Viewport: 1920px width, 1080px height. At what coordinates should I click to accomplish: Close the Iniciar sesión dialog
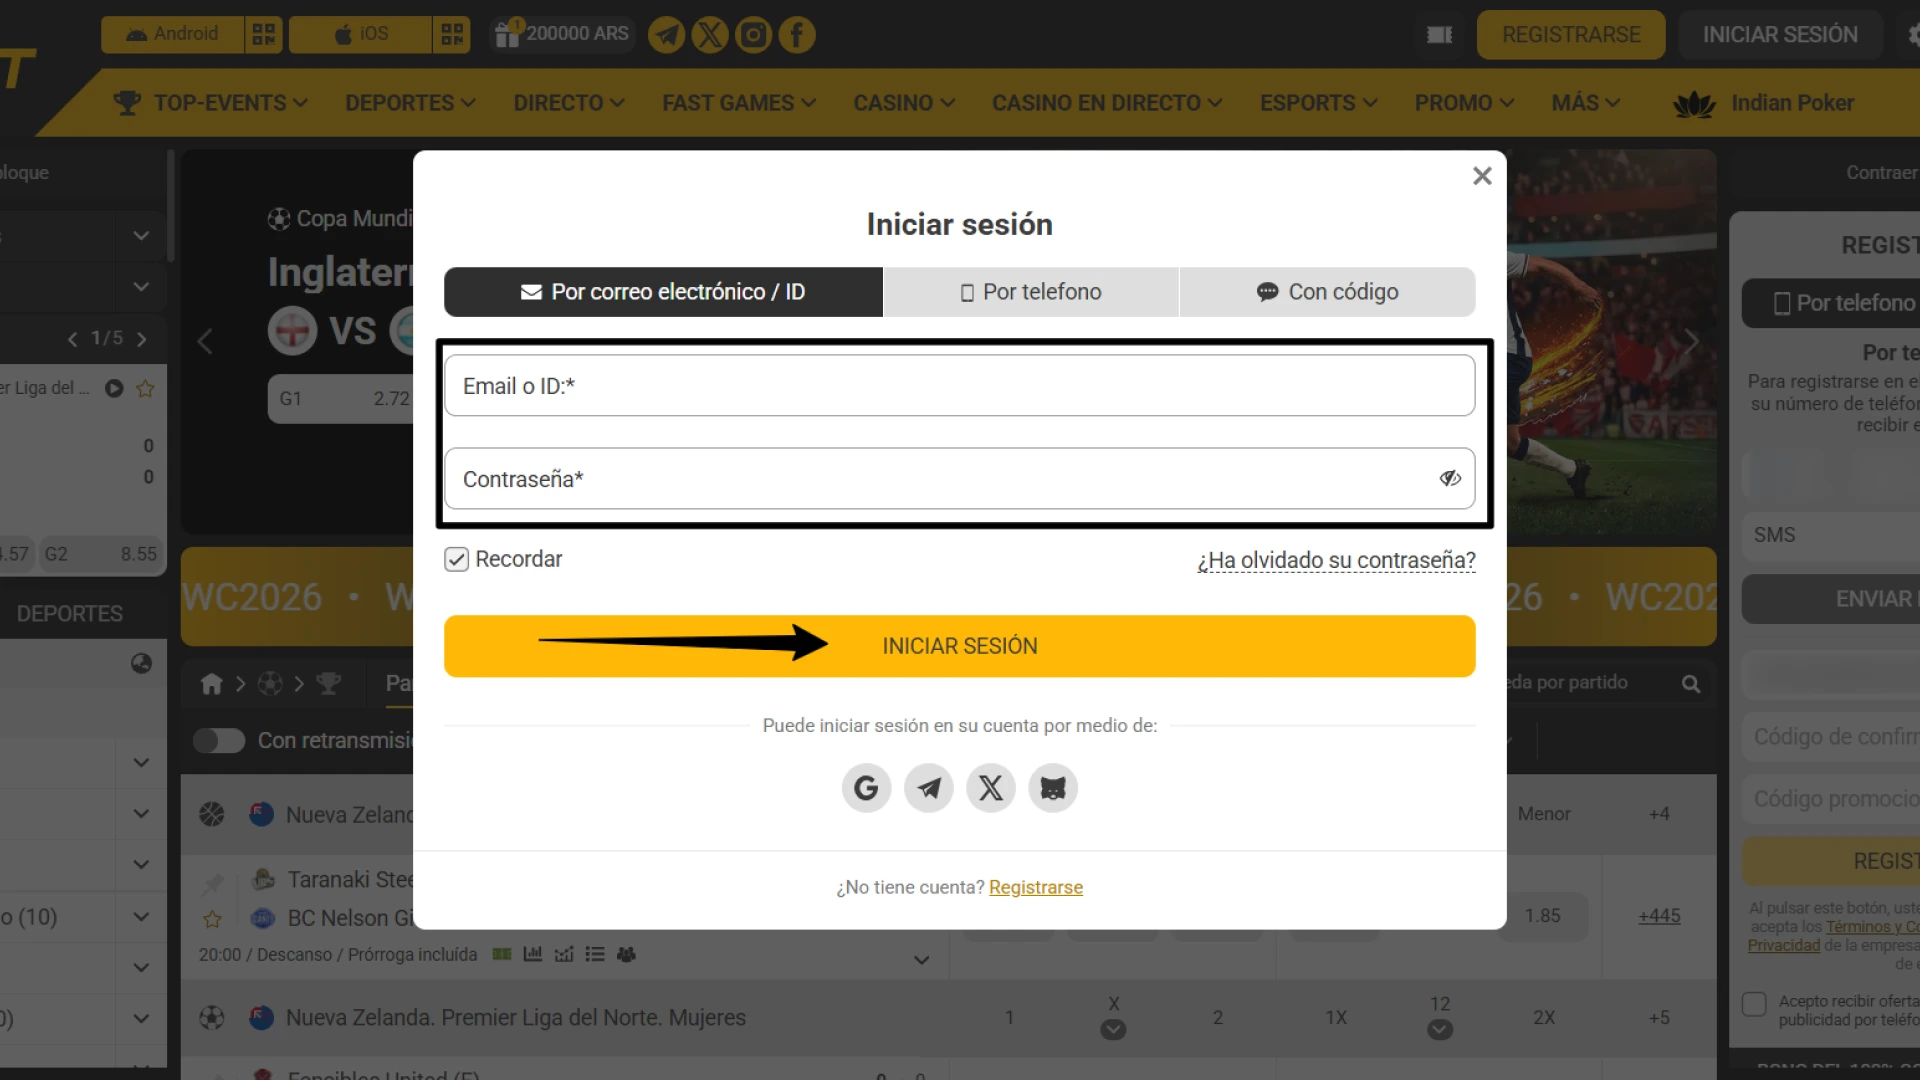(x=1482, y=176)
